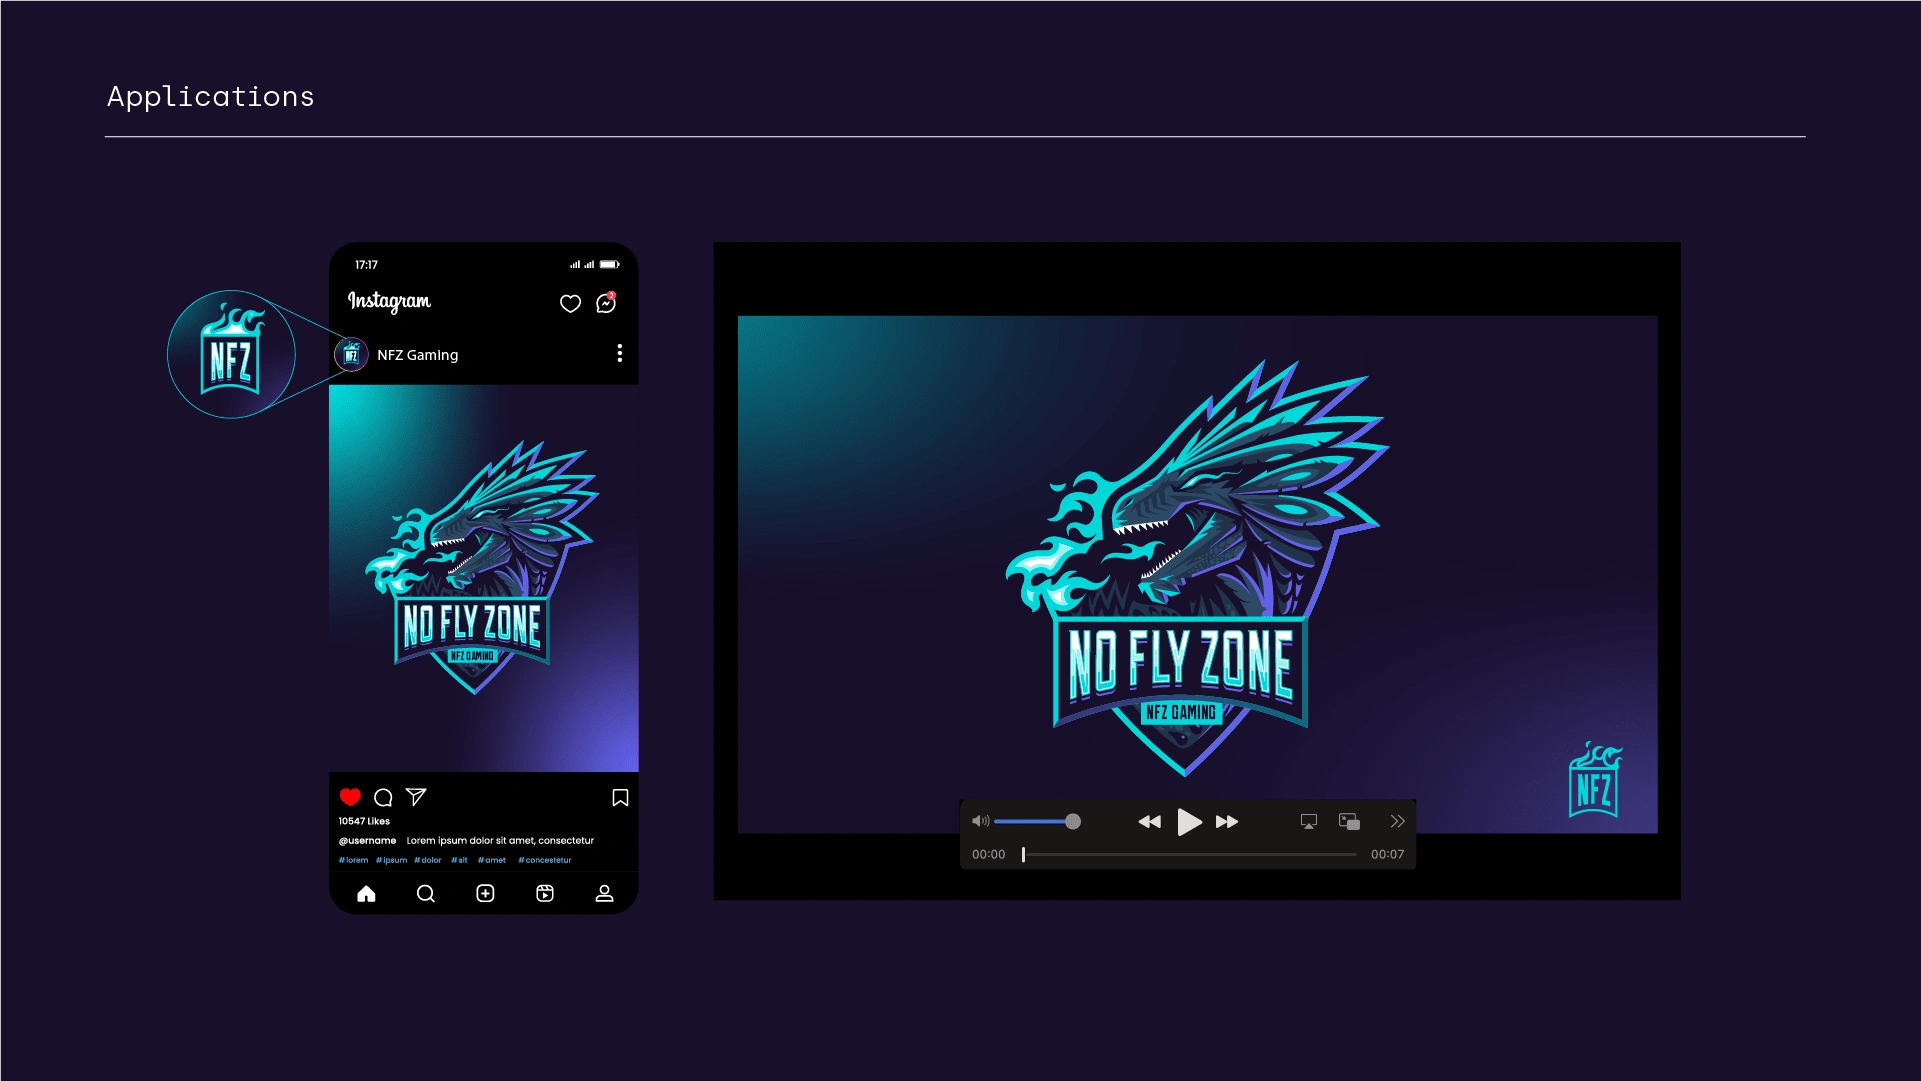Open the Reels tab icon

point(545,893)
